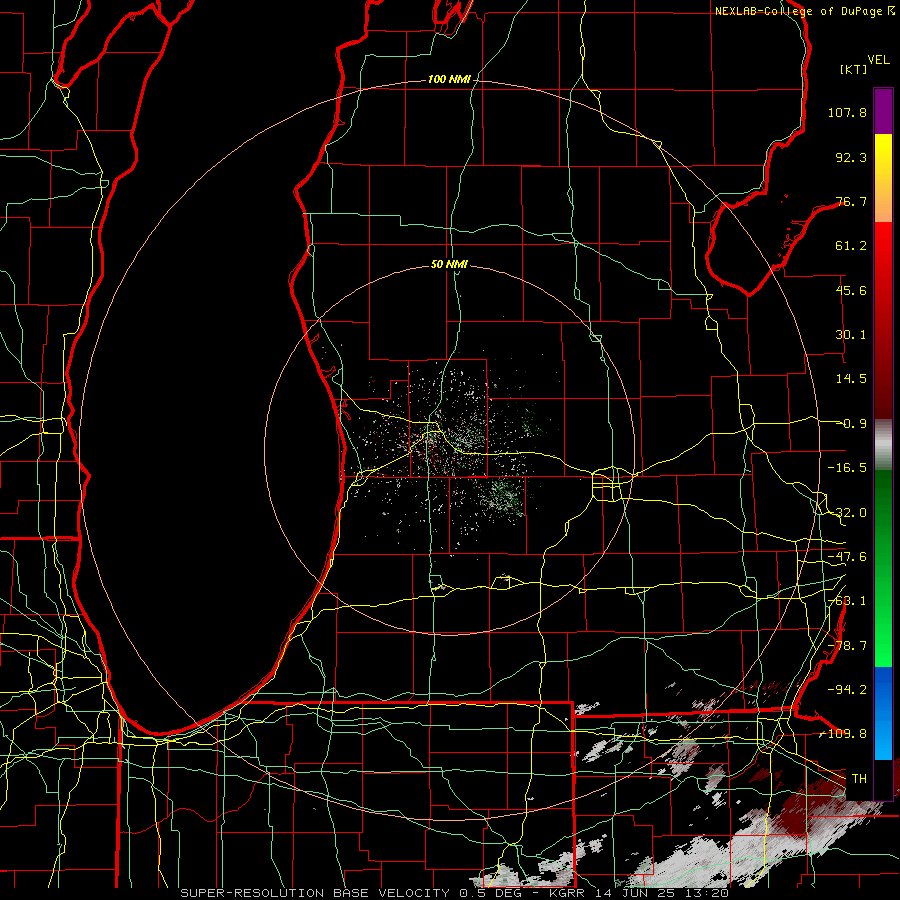Pick the purple segment of the color bar
Screen dimensions: 900x900
(x=883, y=112)
